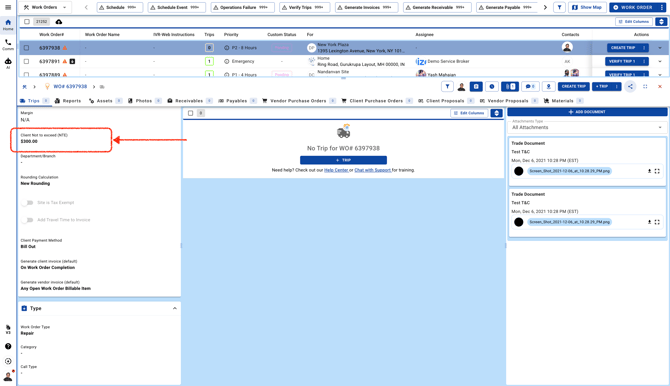Switch to the Assets tab
The width and height of the screenshot is (670, 386).
click(x=105, y=101)
